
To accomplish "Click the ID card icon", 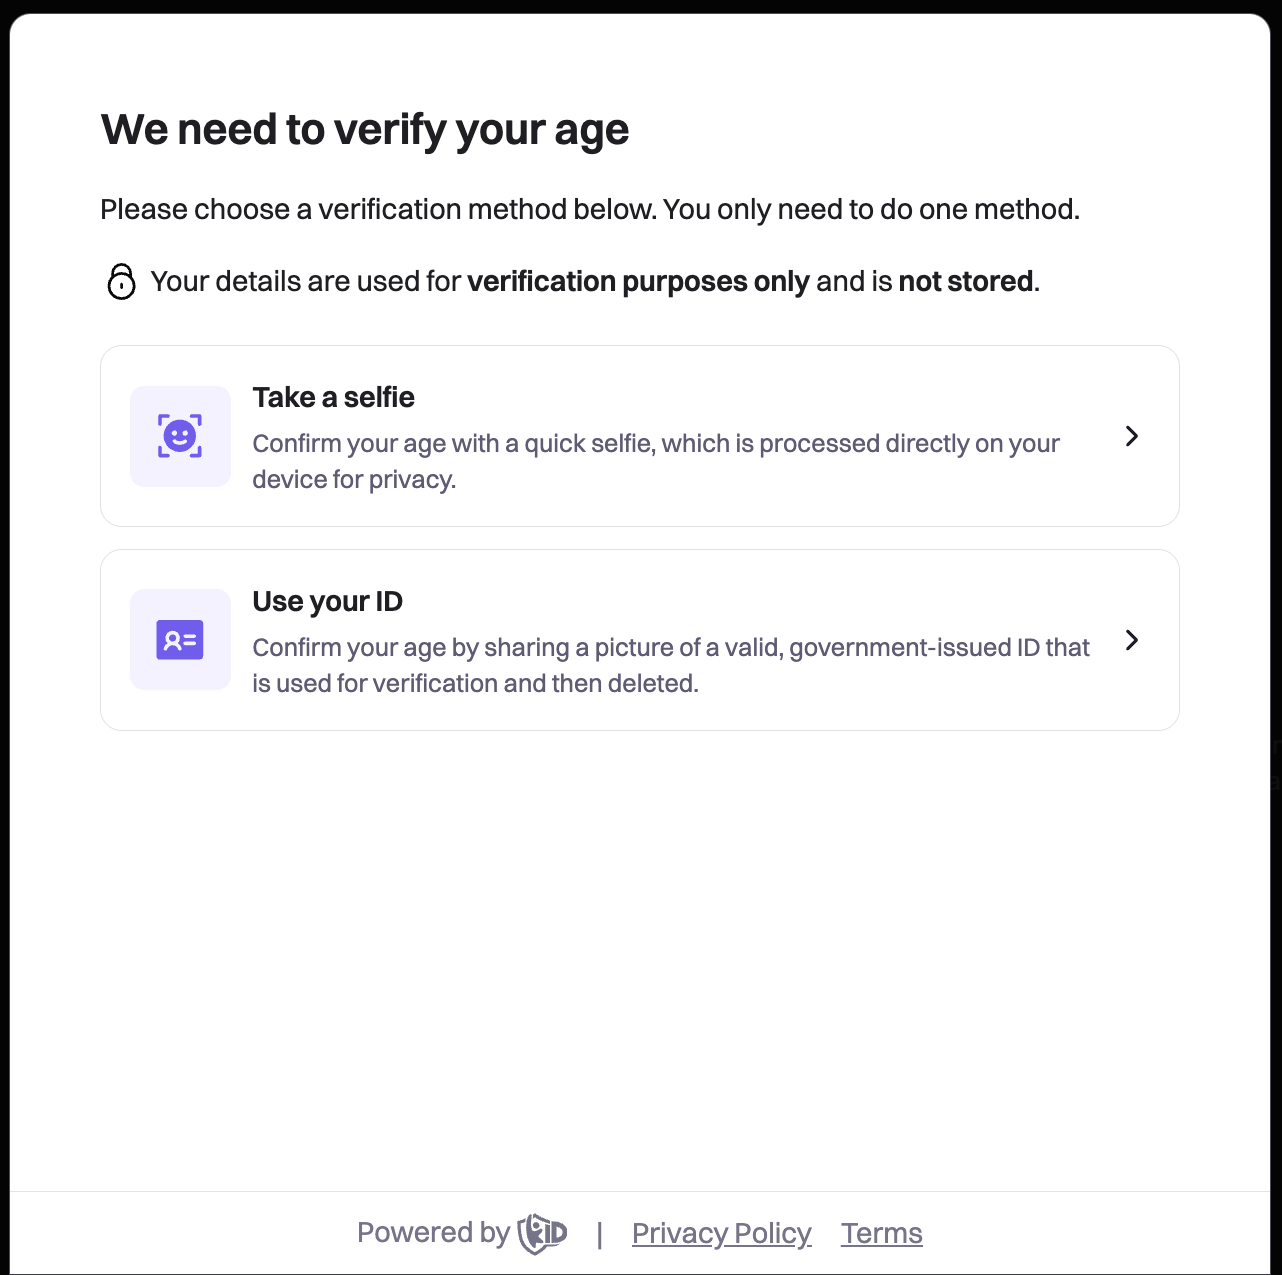I will (180, 640).
